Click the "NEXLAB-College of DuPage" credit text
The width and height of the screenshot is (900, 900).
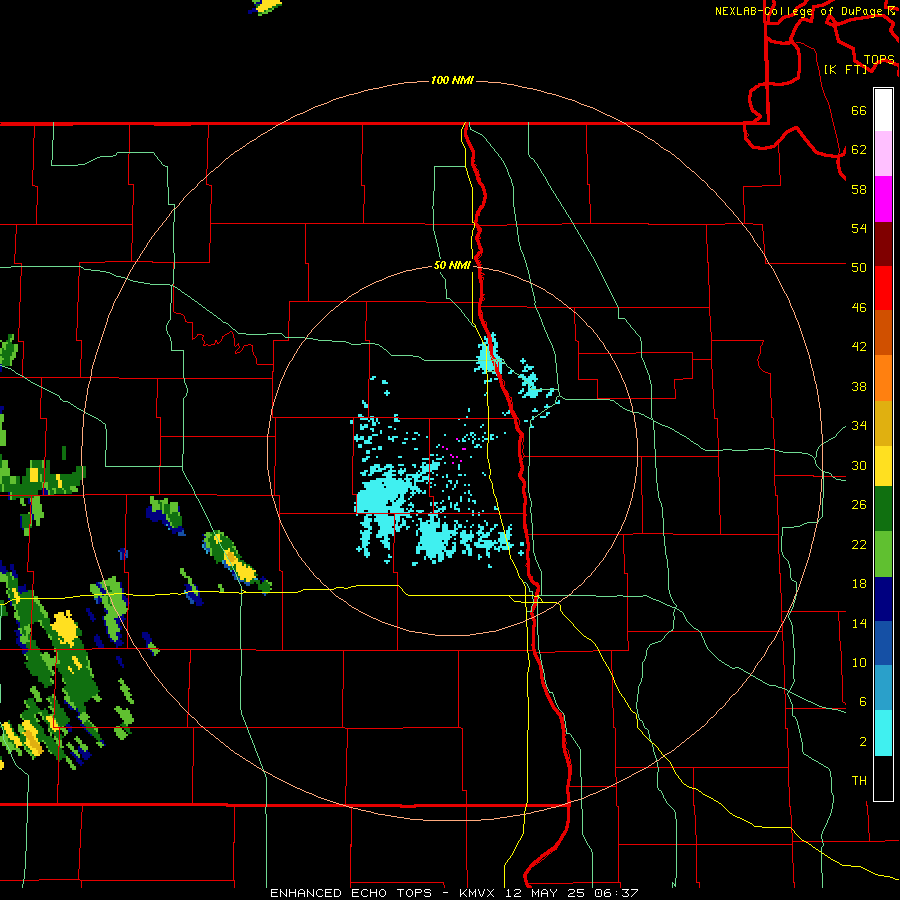(799, 11)
